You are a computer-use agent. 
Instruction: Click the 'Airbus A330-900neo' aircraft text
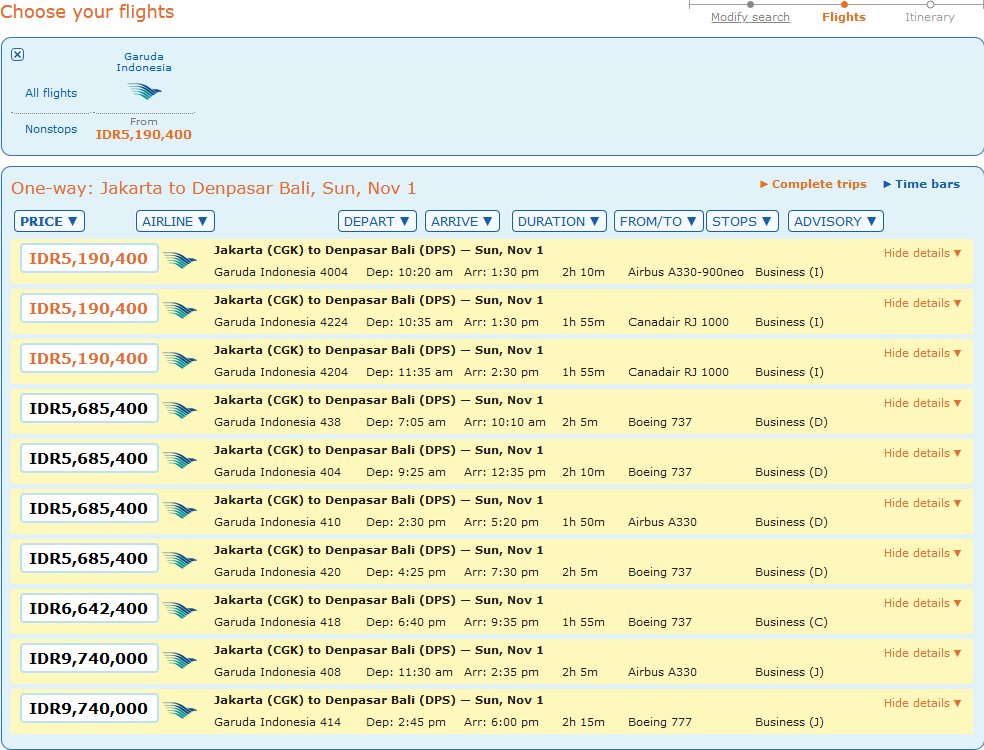click(686, 272)
